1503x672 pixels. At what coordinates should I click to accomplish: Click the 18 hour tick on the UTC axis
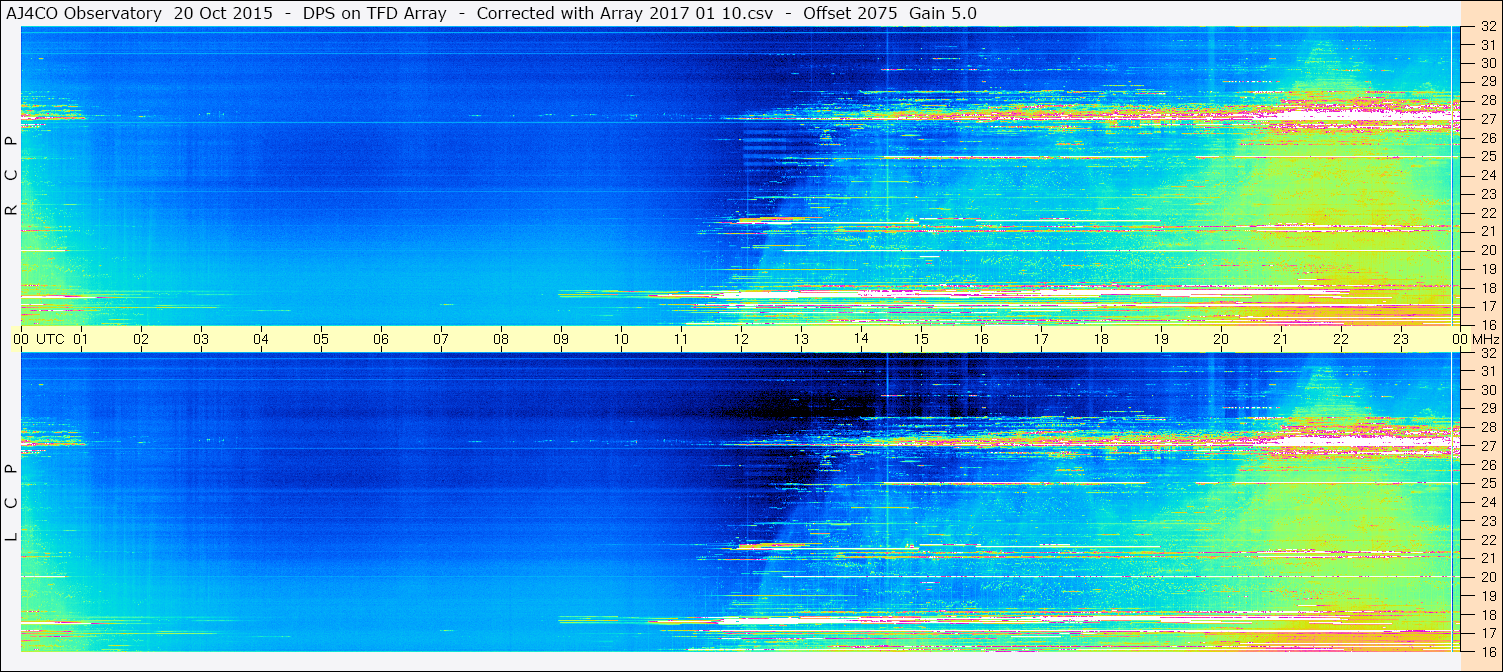pyautogui.click(x=1101, y=339)
